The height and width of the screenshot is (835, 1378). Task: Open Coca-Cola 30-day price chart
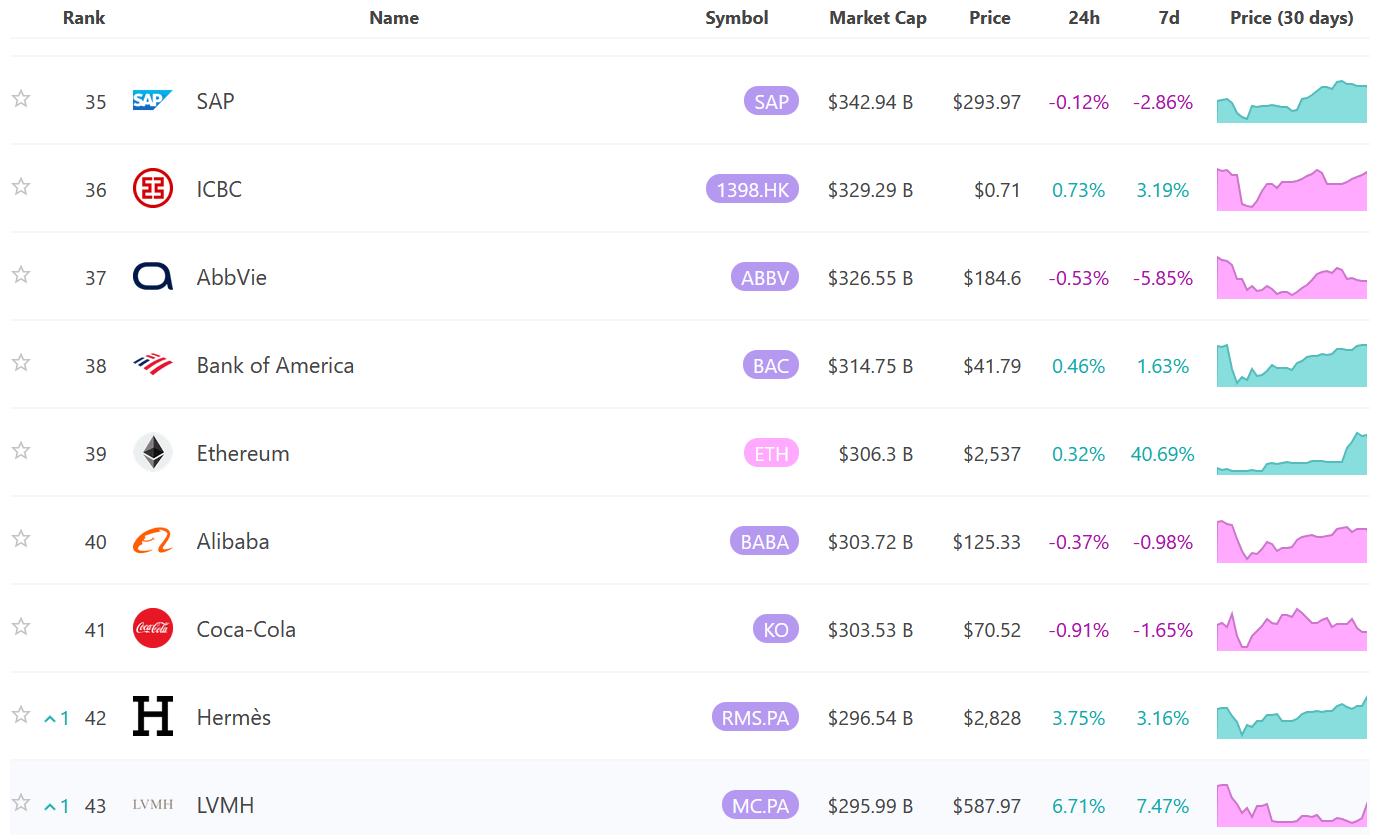pos(1292,629)
